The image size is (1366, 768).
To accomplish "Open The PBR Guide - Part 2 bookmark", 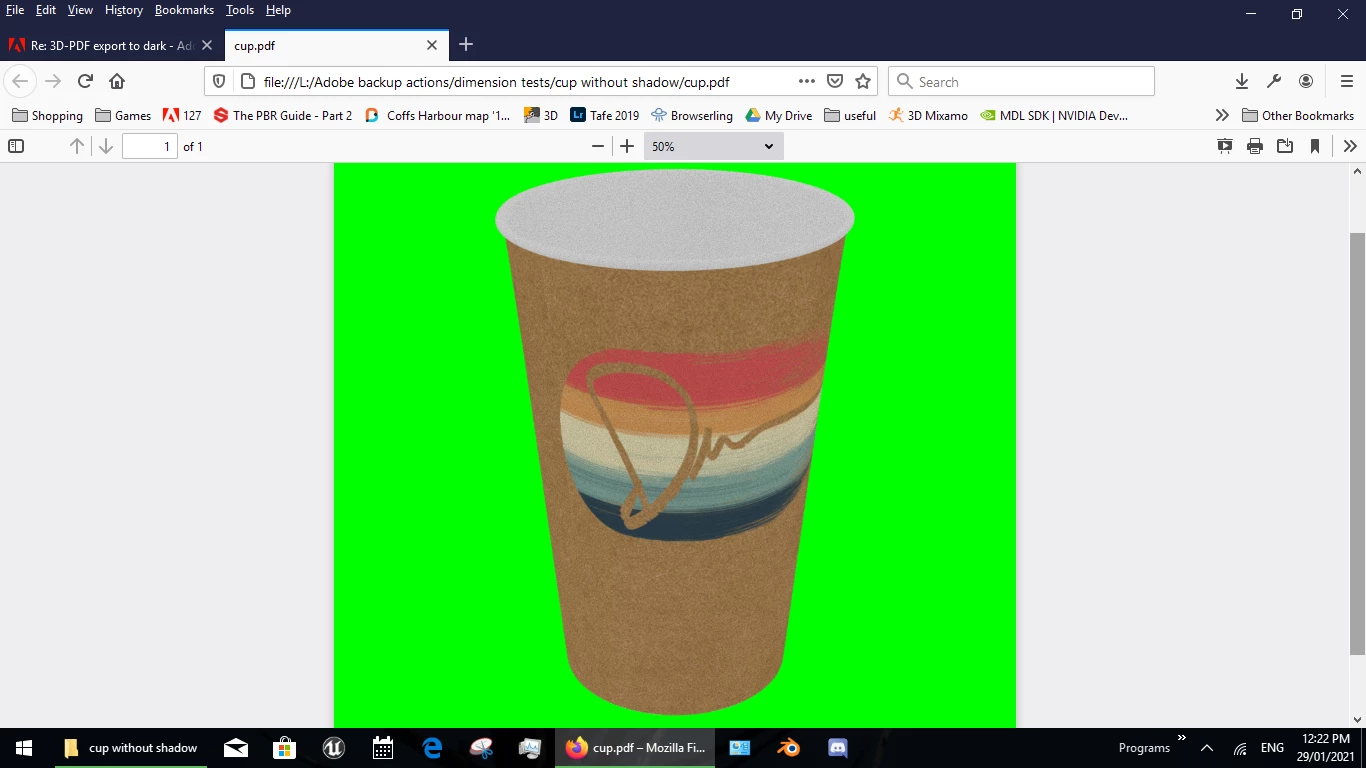I will pos(283,116).
